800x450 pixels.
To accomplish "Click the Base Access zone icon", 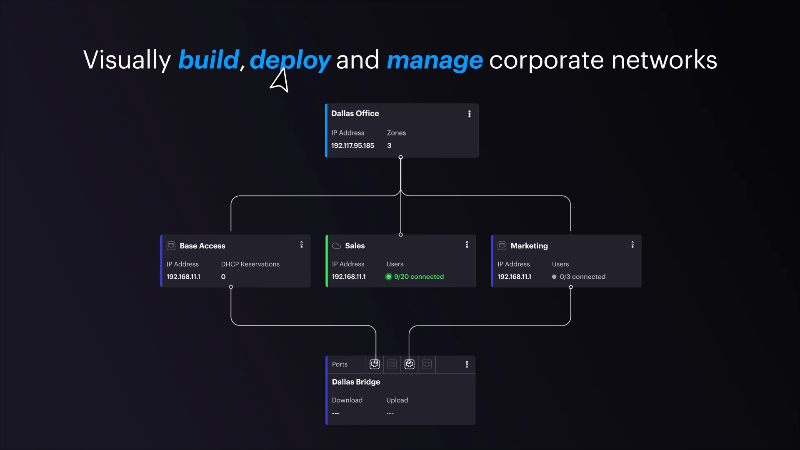I will click(x=171, y=245).
